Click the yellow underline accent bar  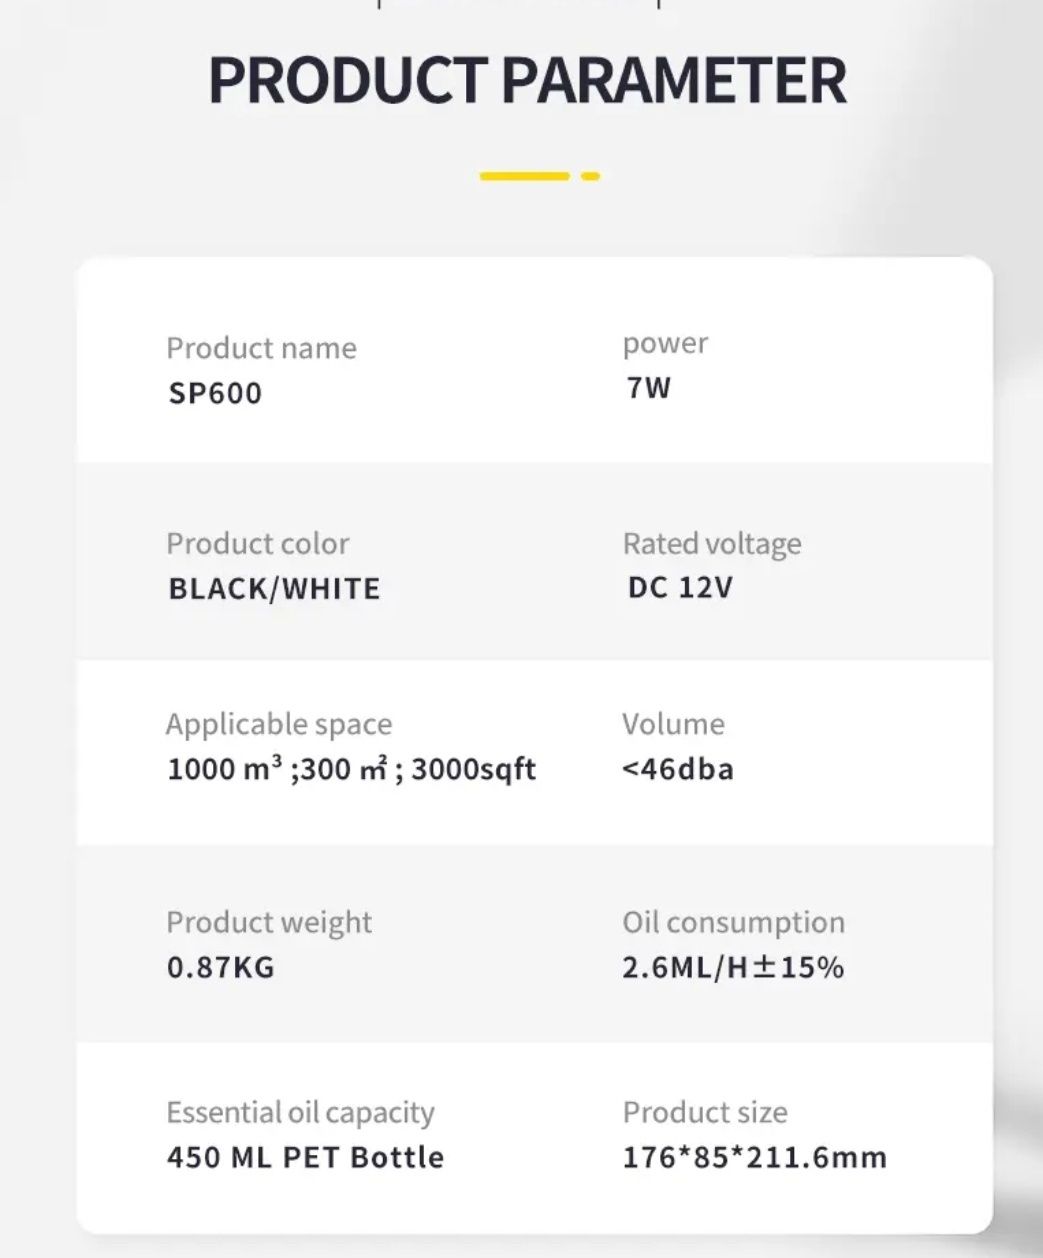[539, 176]
